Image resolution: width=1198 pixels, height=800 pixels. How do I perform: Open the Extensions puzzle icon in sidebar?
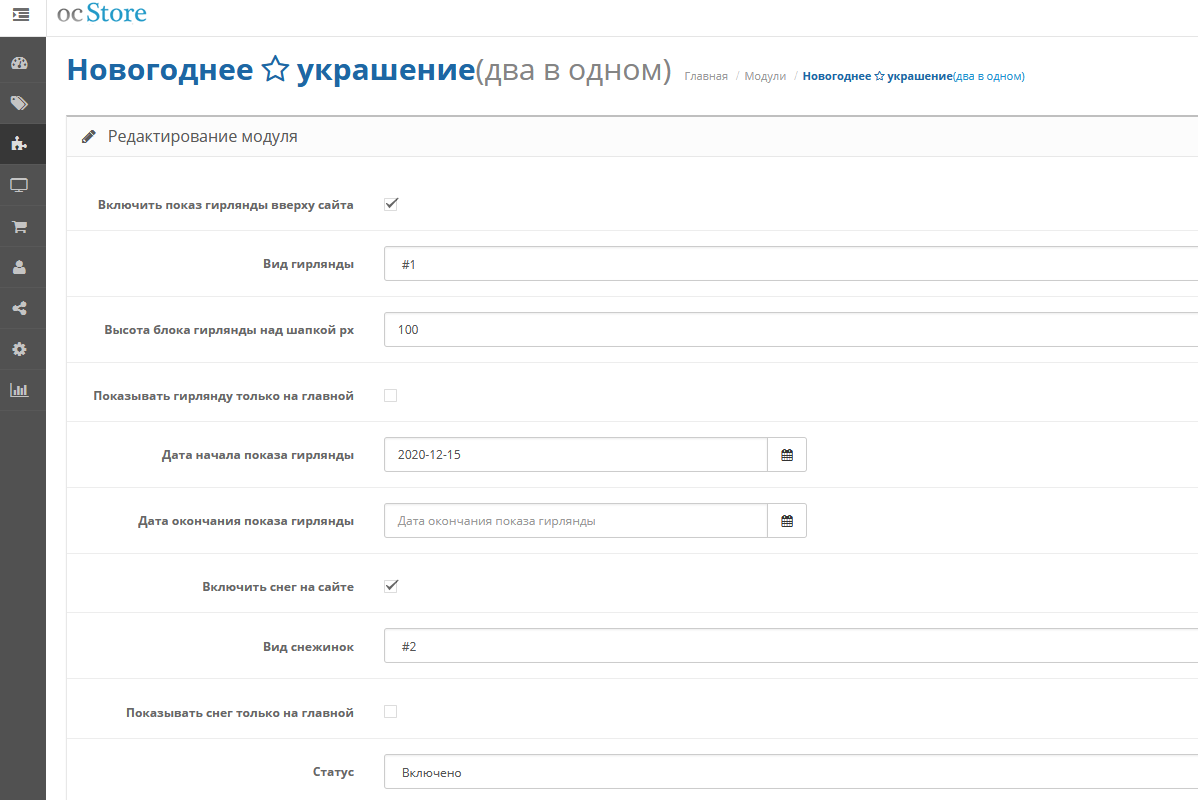(x=19, y=144)
